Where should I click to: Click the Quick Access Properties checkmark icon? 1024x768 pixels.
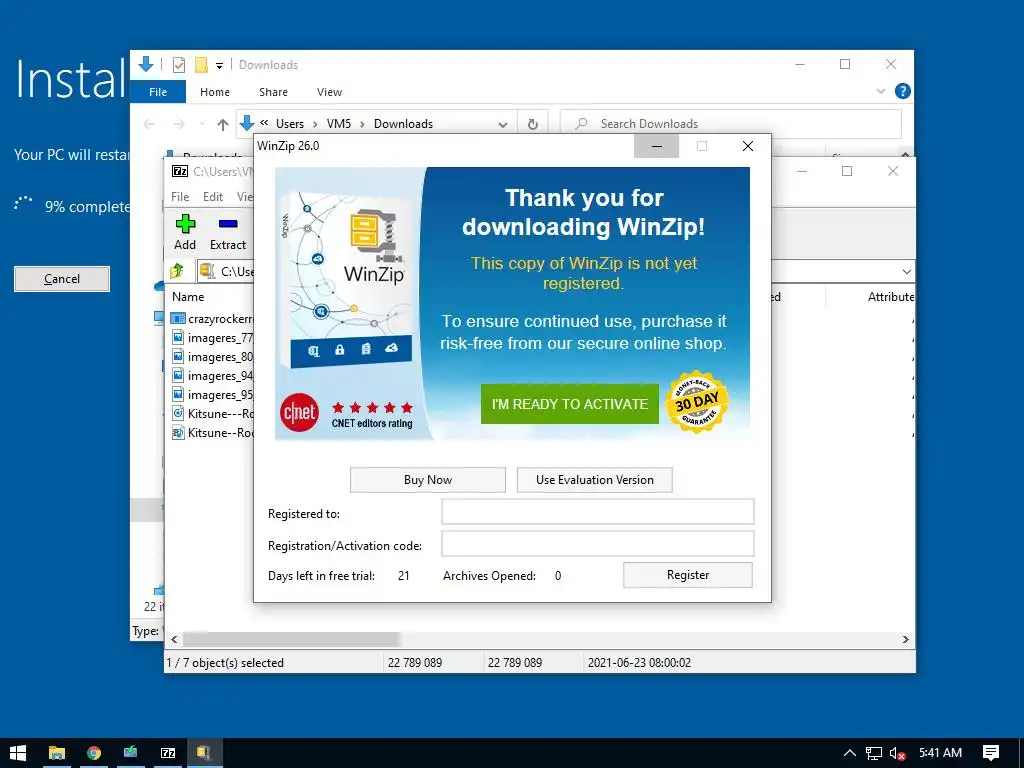[x=178, y=65]
